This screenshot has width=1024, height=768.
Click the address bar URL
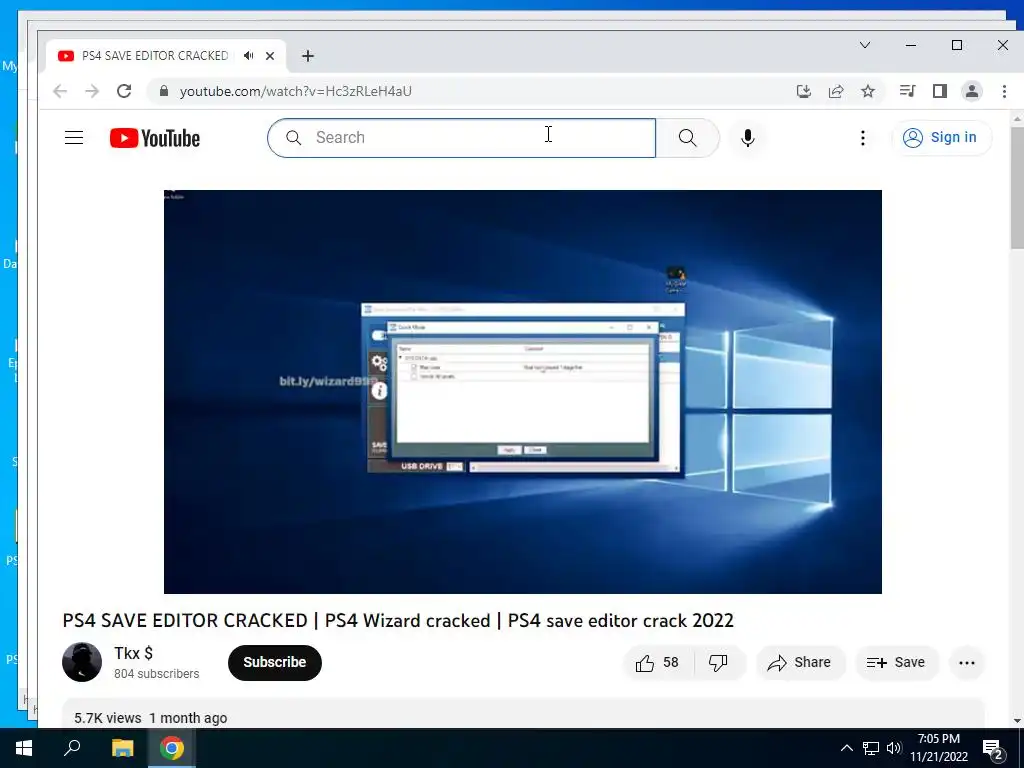click(x=296, y=91)
